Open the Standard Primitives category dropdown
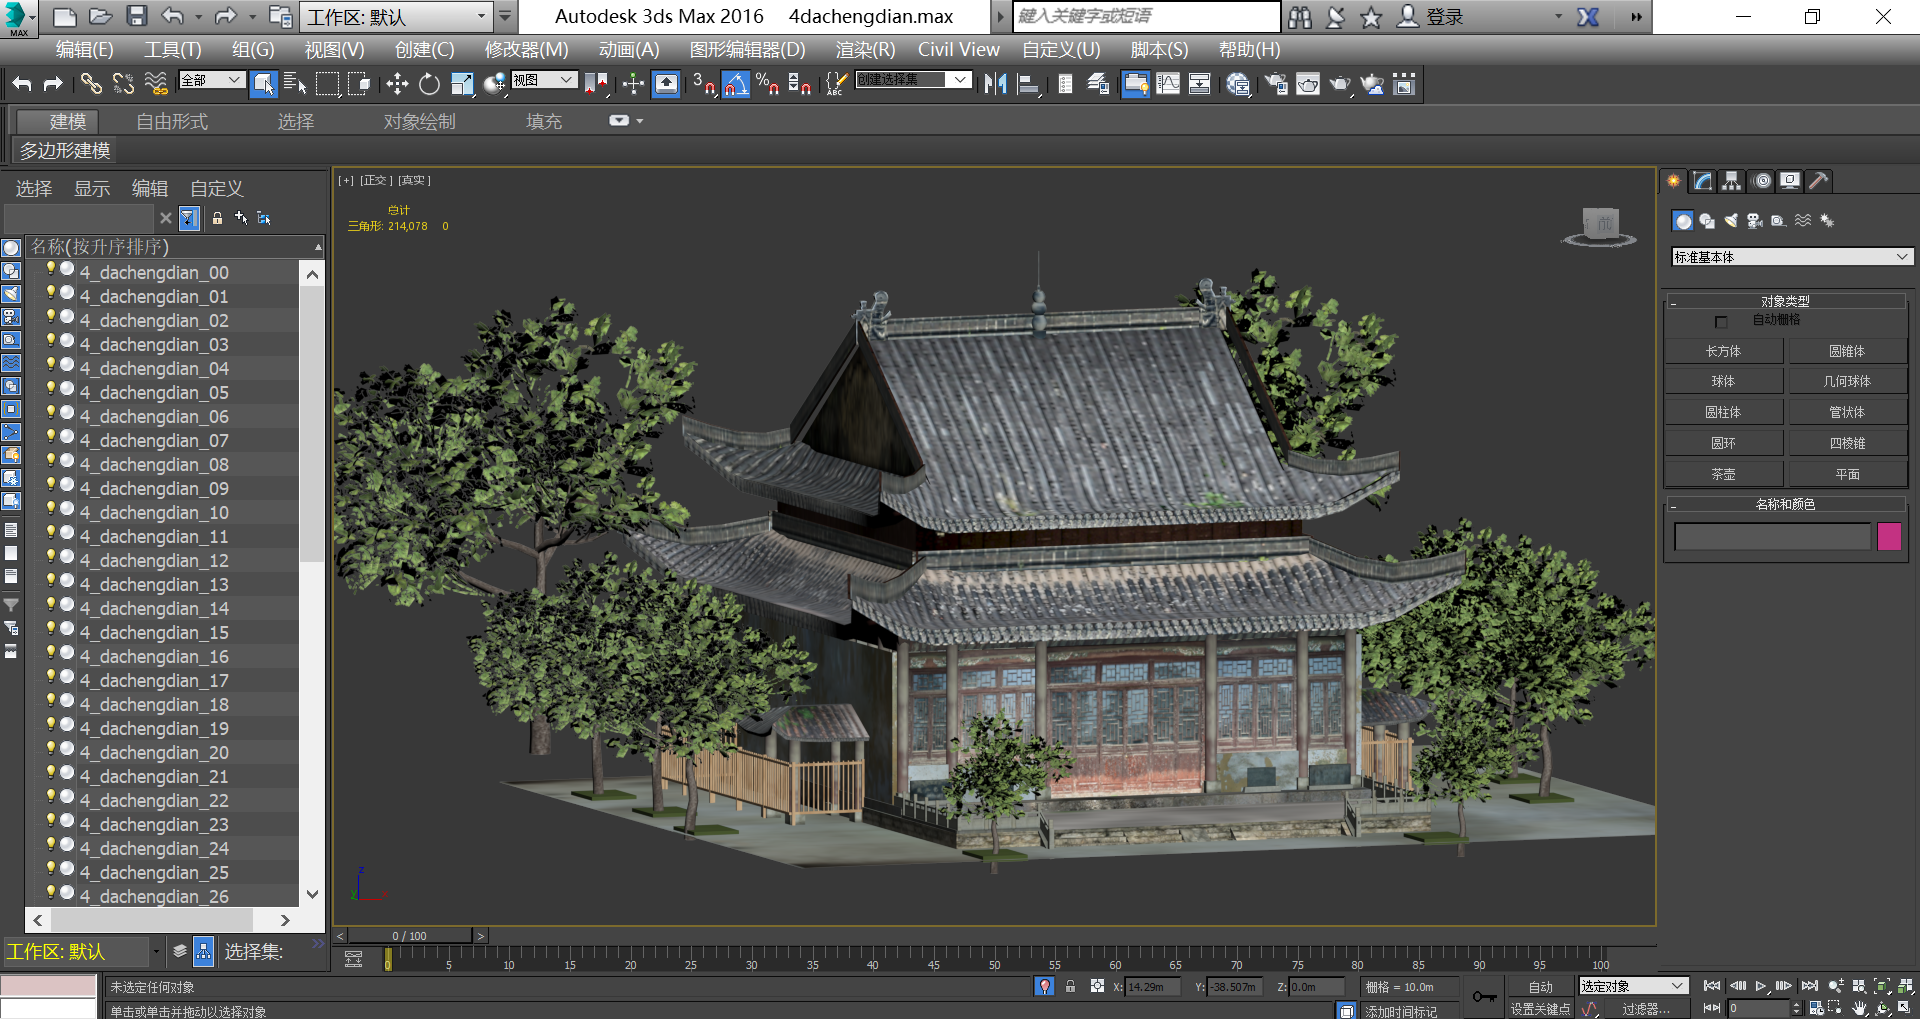This screenshot has height=1019, width=1920. click(1792, 257)
